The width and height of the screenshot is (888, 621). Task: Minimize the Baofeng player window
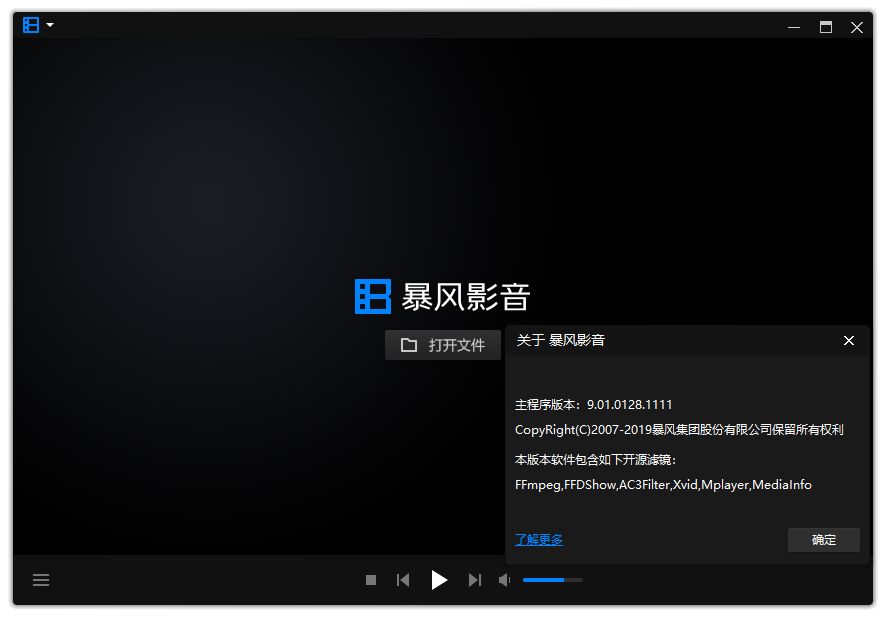coord(793,27)
